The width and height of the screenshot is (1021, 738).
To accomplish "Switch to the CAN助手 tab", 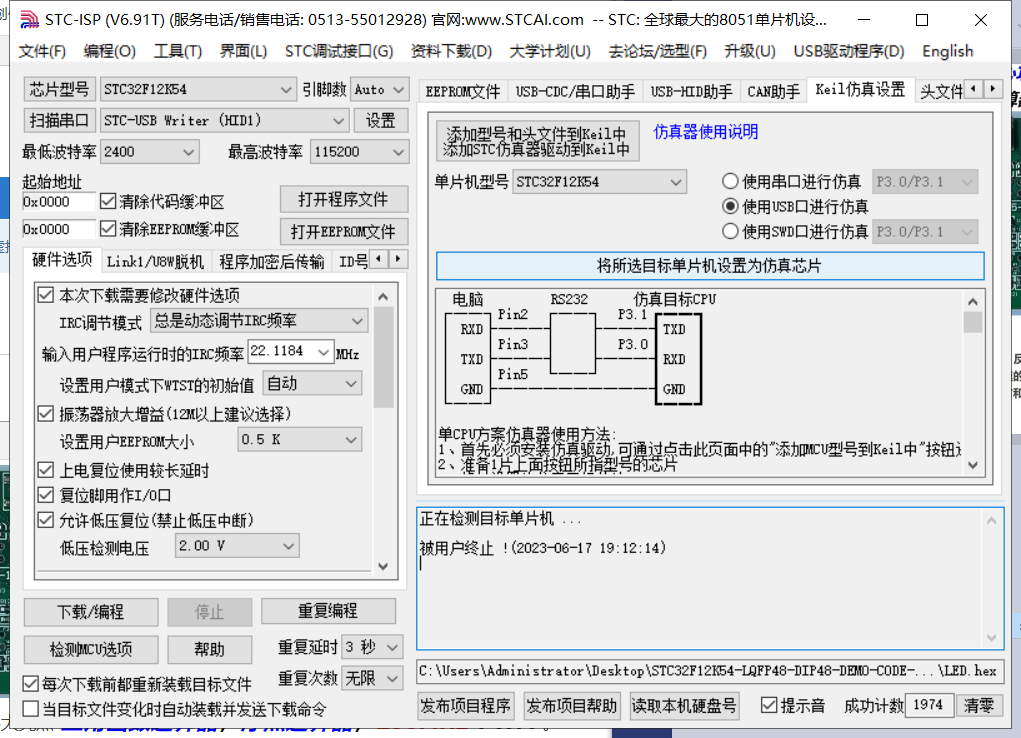I will pos(773,91).
